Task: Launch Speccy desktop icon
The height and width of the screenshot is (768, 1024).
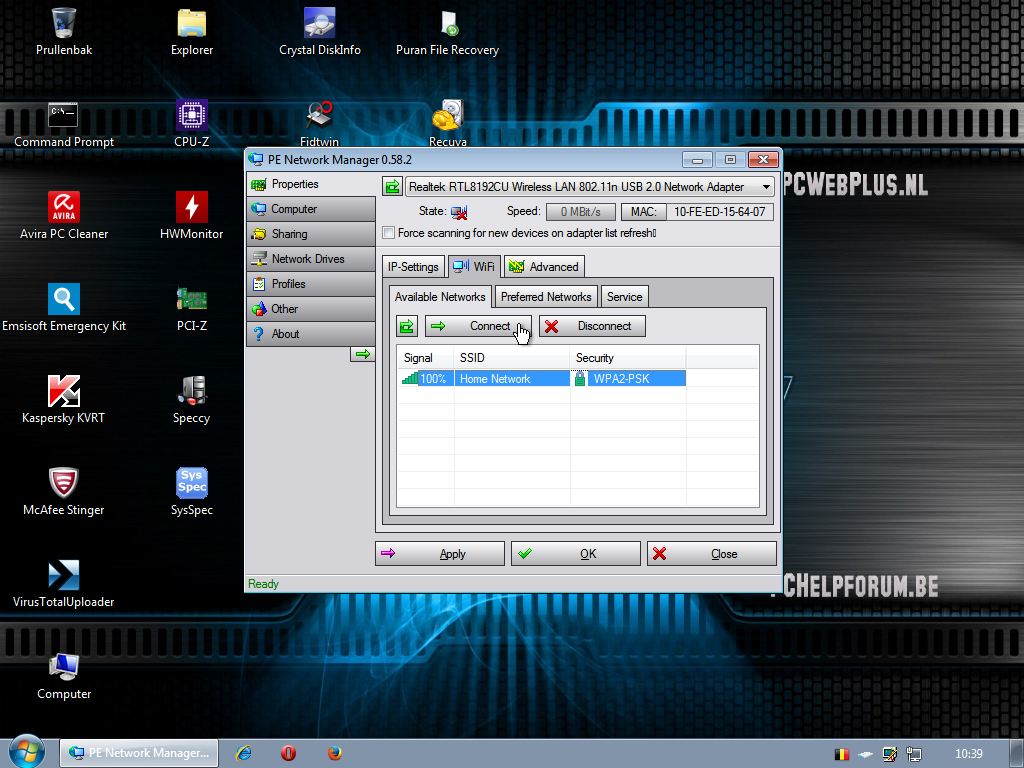Action: (x=191, y=400)
